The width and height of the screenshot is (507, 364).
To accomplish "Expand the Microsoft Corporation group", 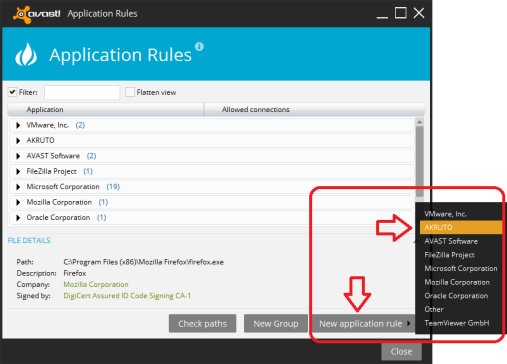I will click(18, 187).
